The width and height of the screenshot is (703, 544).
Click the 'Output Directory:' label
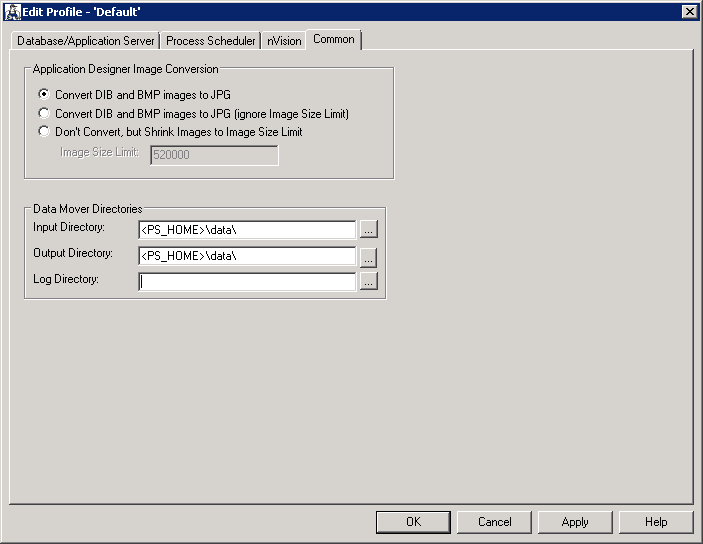pos(73,253)
